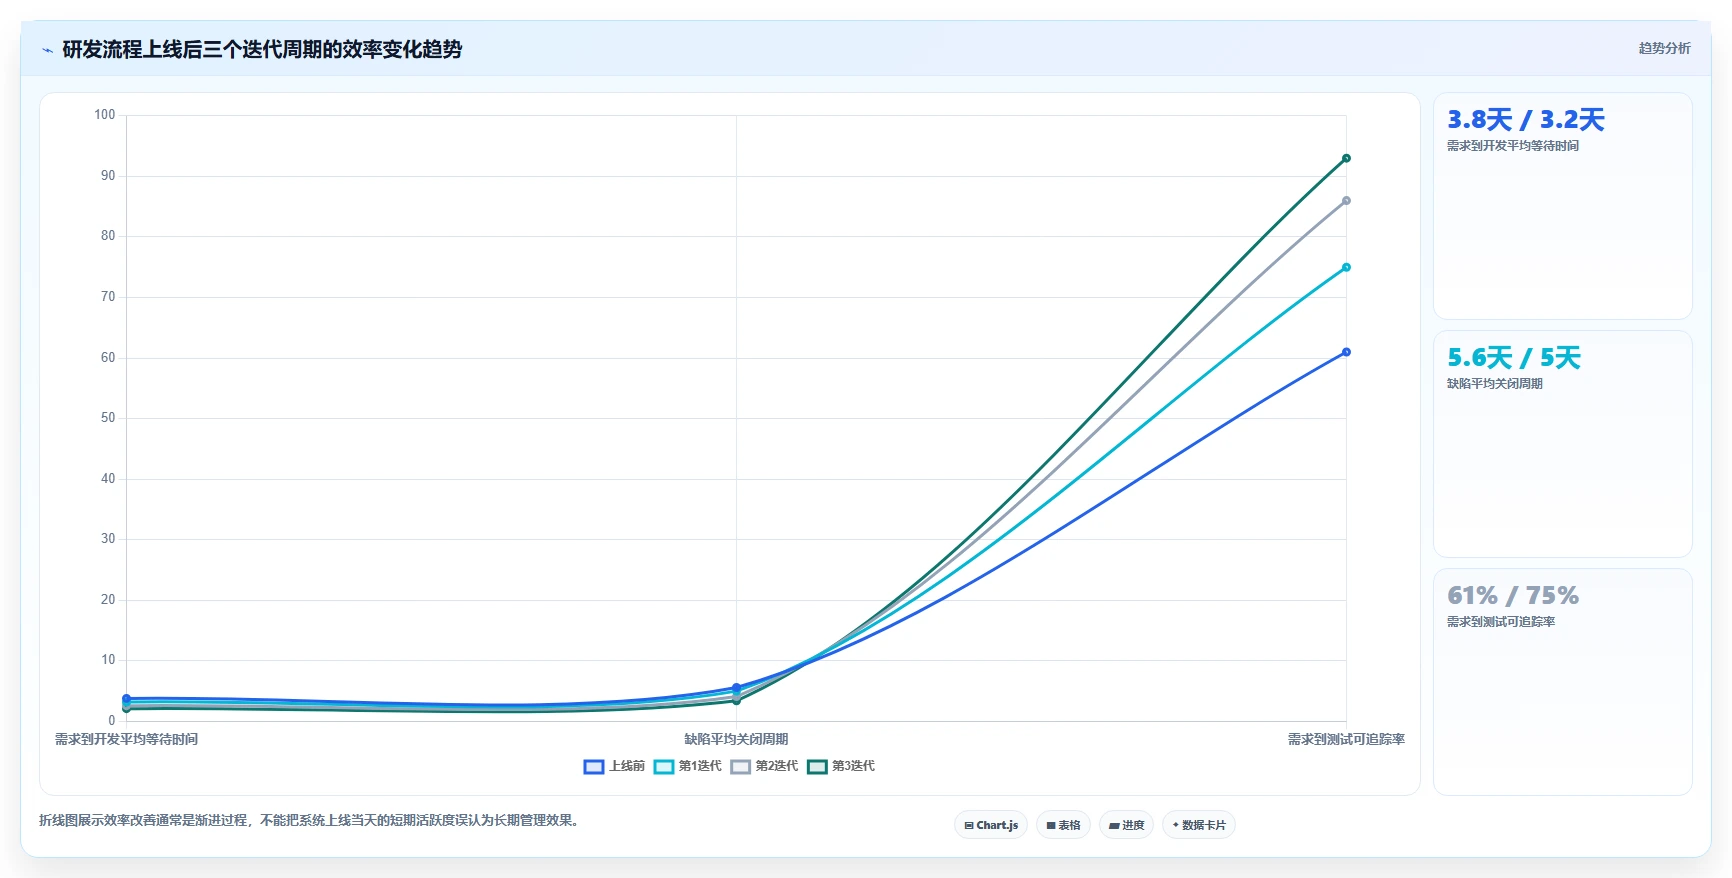
Task: Click the 第1迭代 cyan legend color box
Action: coord(664,767)
